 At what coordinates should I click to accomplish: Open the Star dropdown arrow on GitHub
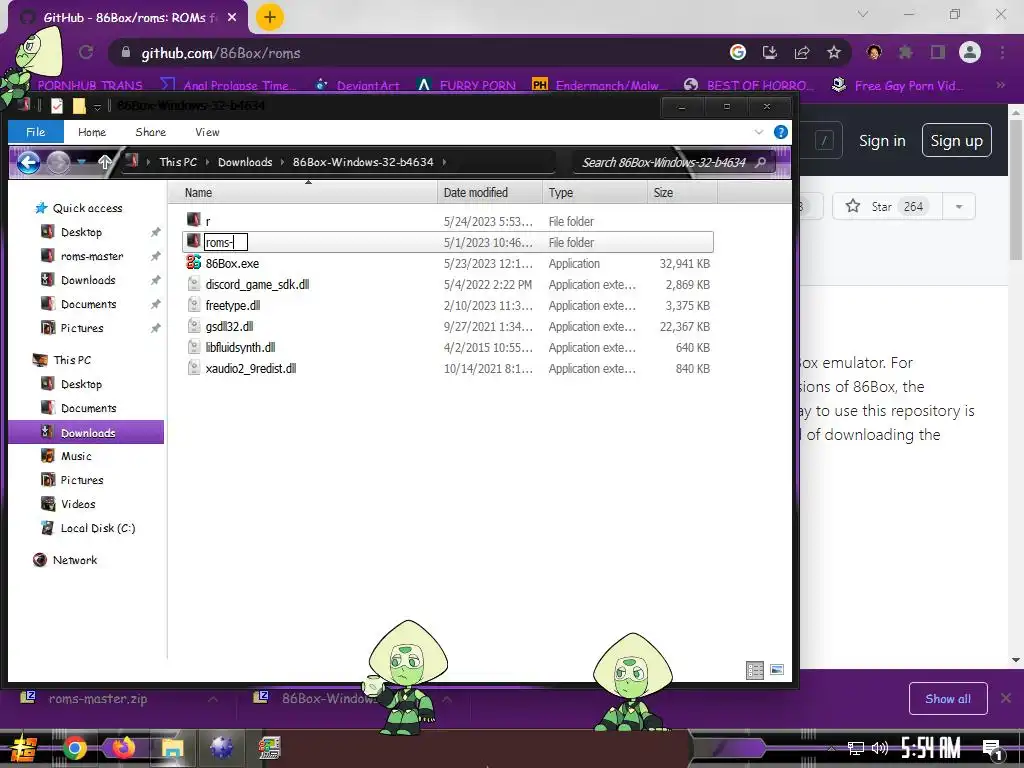click(959, 206)
